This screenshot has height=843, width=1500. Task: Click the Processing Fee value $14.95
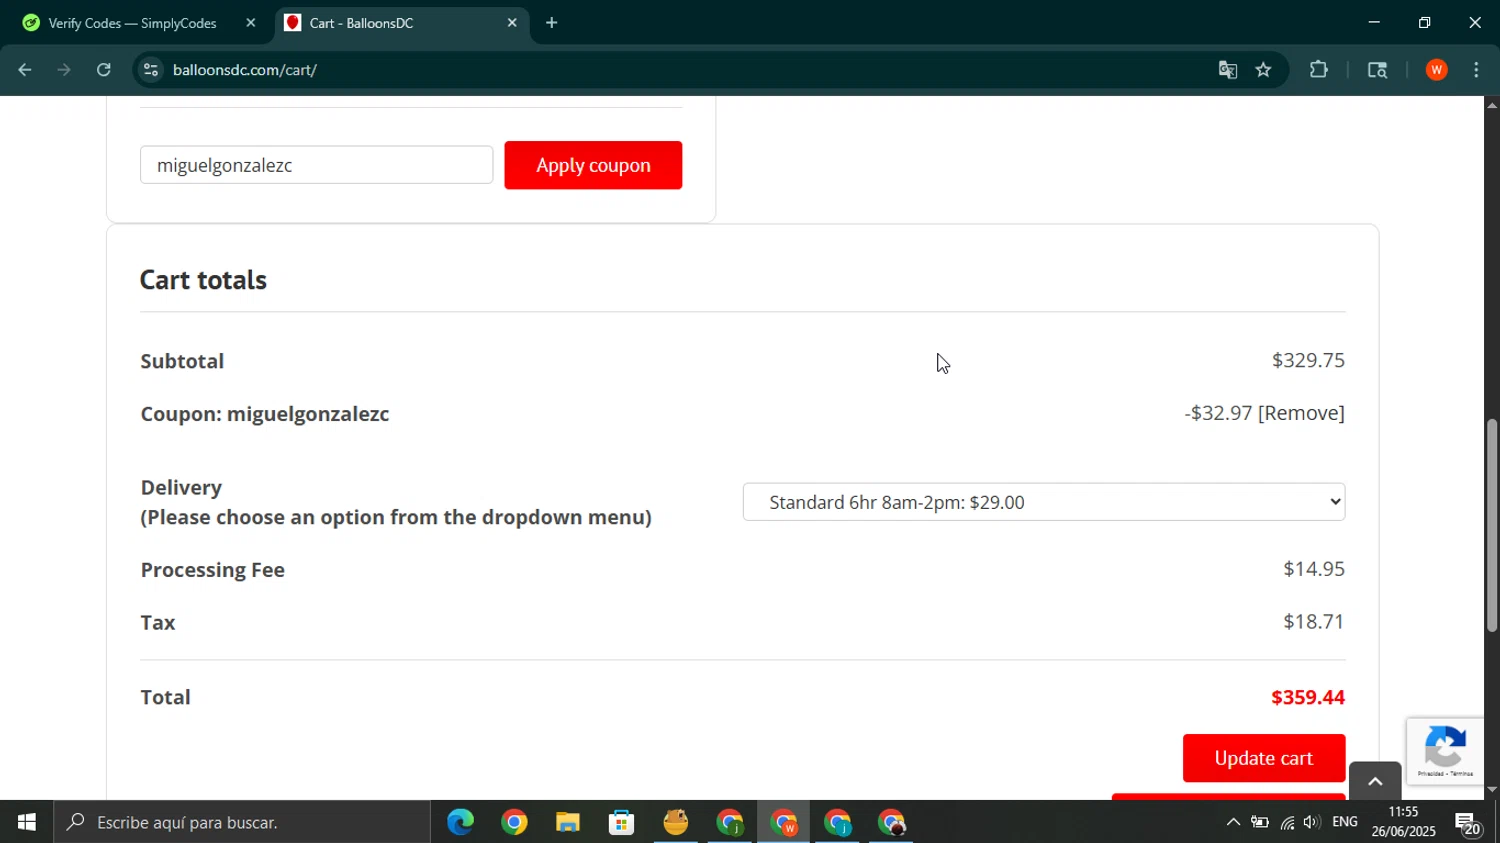click(x=1314, y=569)
